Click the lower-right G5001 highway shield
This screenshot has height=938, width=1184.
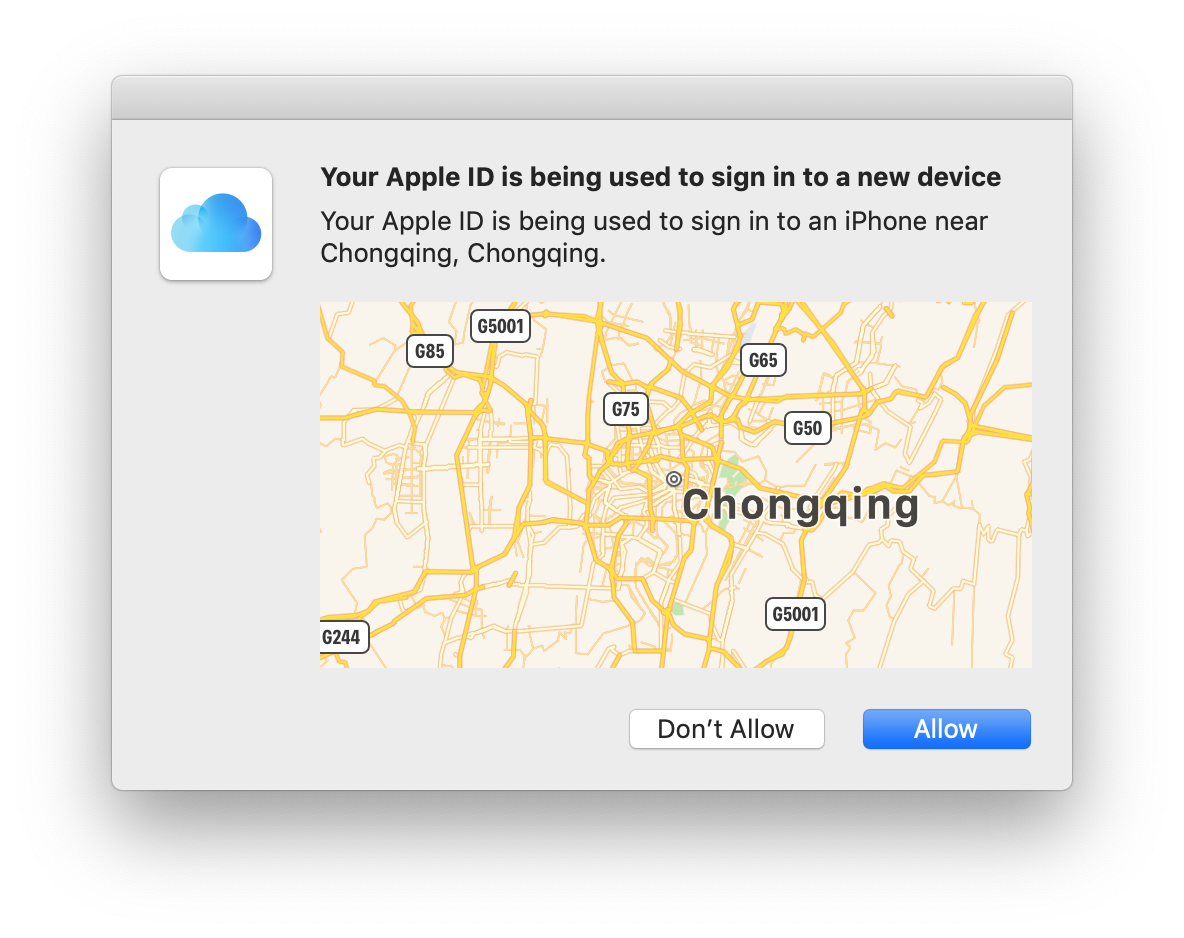click(795, 614)
